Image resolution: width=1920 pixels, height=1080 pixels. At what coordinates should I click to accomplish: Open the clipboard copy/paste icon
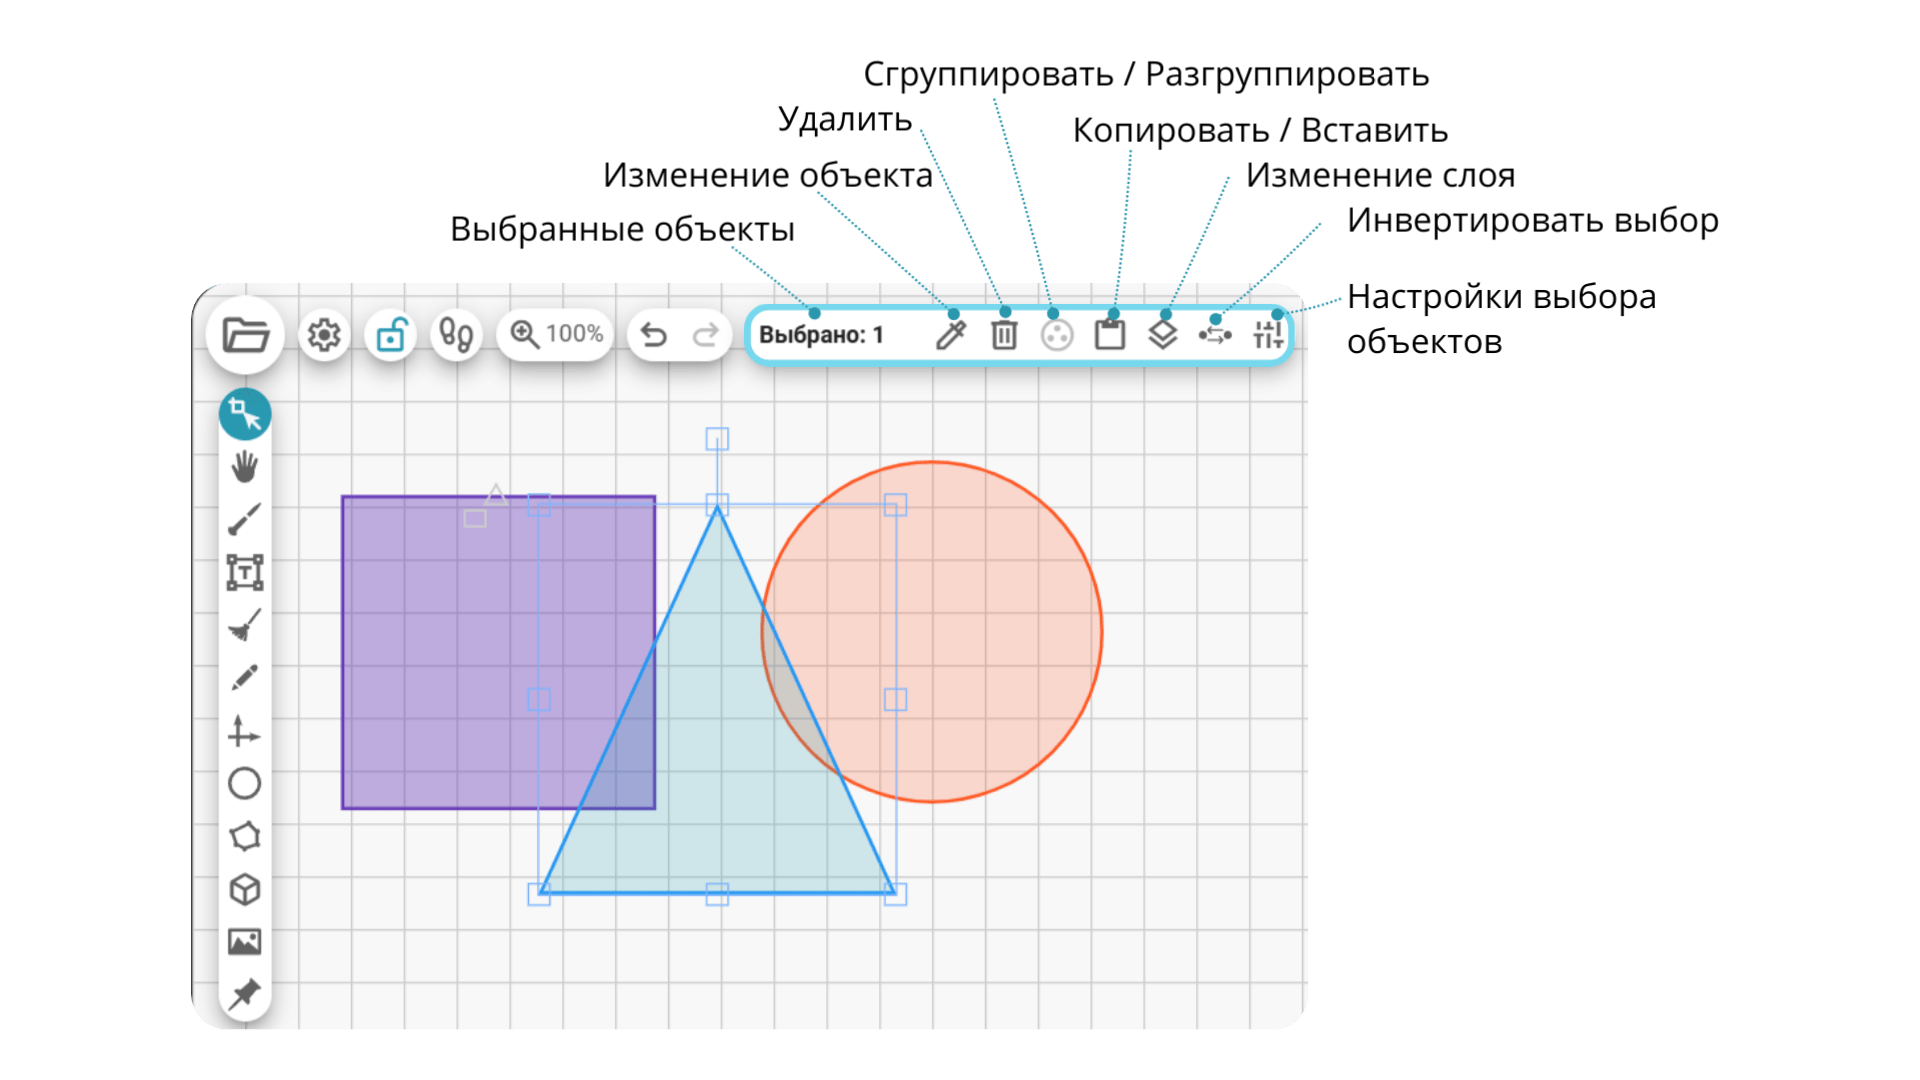coord(1110,335)
